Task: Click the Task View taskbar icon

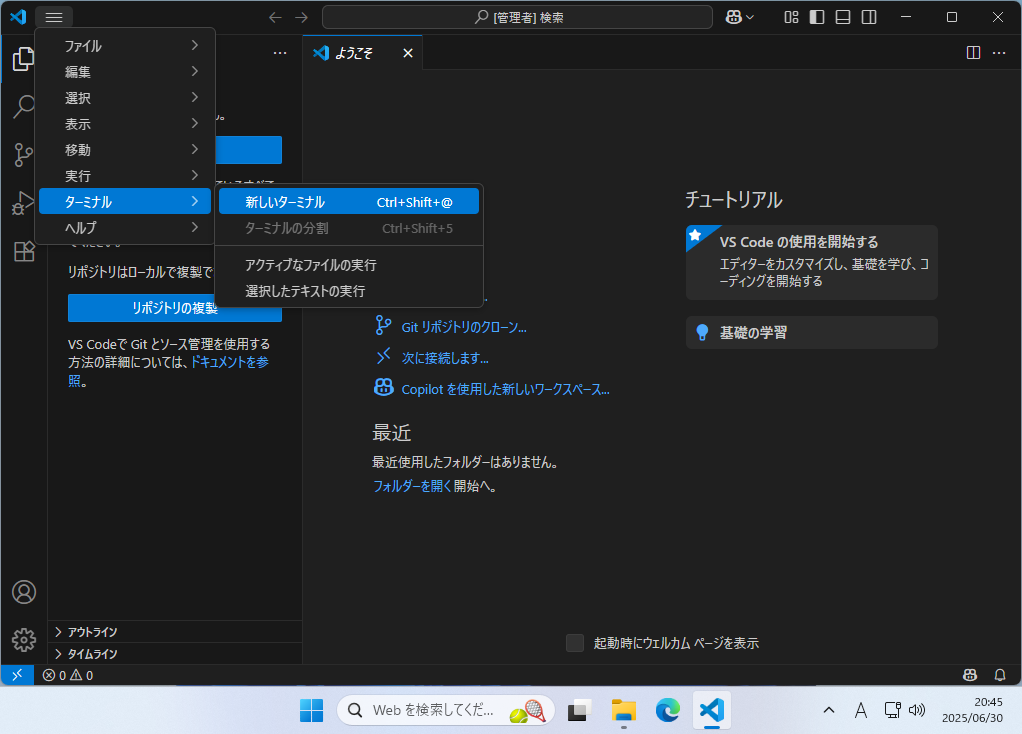Action: pos(578,710)
